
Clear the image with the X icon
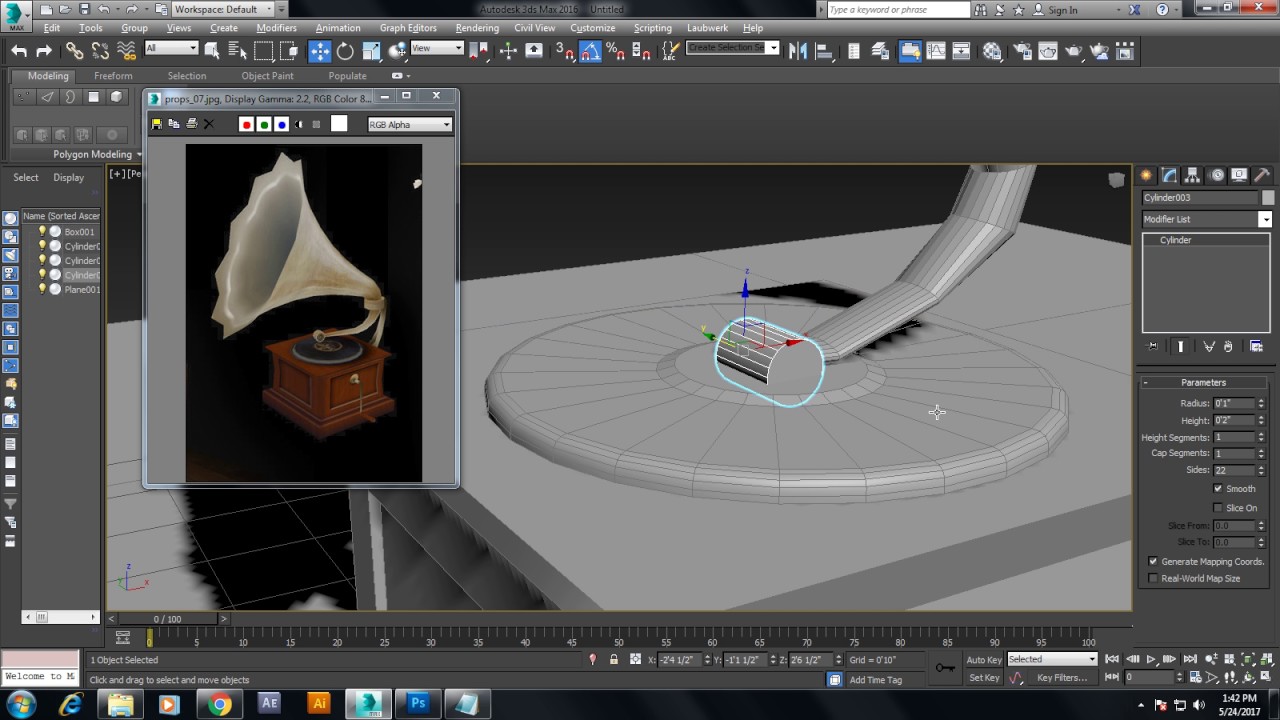(208, 124)
